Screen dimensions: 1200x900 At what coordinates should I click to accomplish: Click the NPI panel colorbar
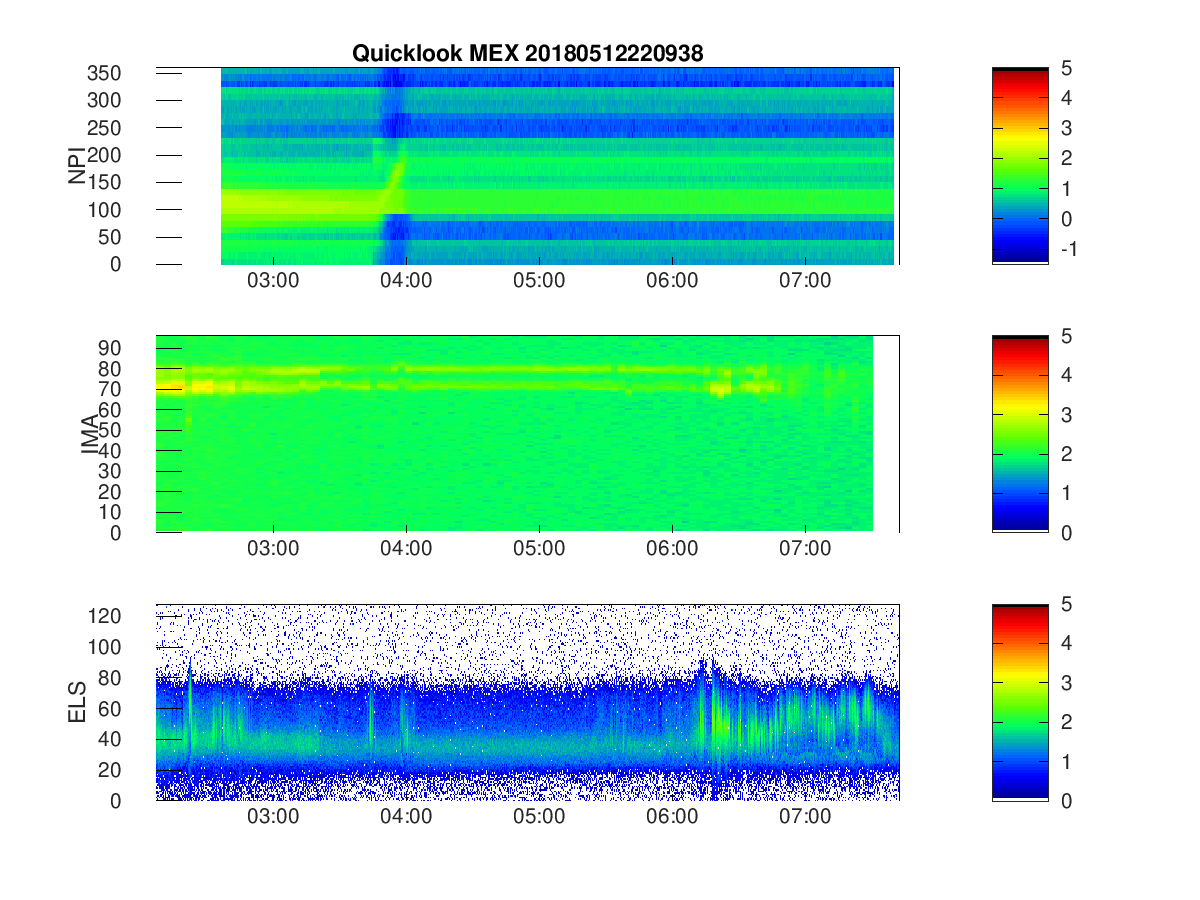click(1020, 165)
